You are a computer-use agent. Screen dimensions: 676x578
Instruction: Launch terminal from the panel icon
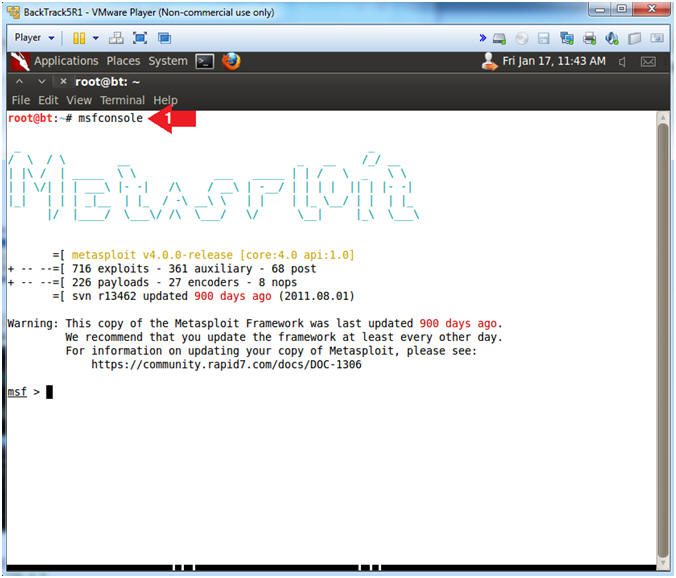point(204,62)
